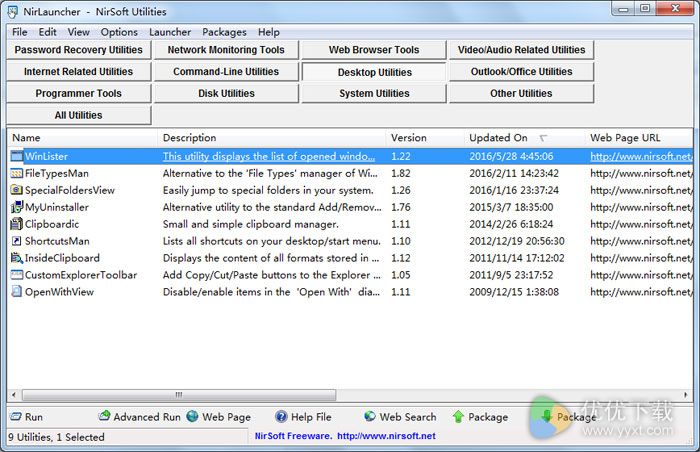Open the Launcher menu
Screen dimensions: 700x452
coord(170,32)
